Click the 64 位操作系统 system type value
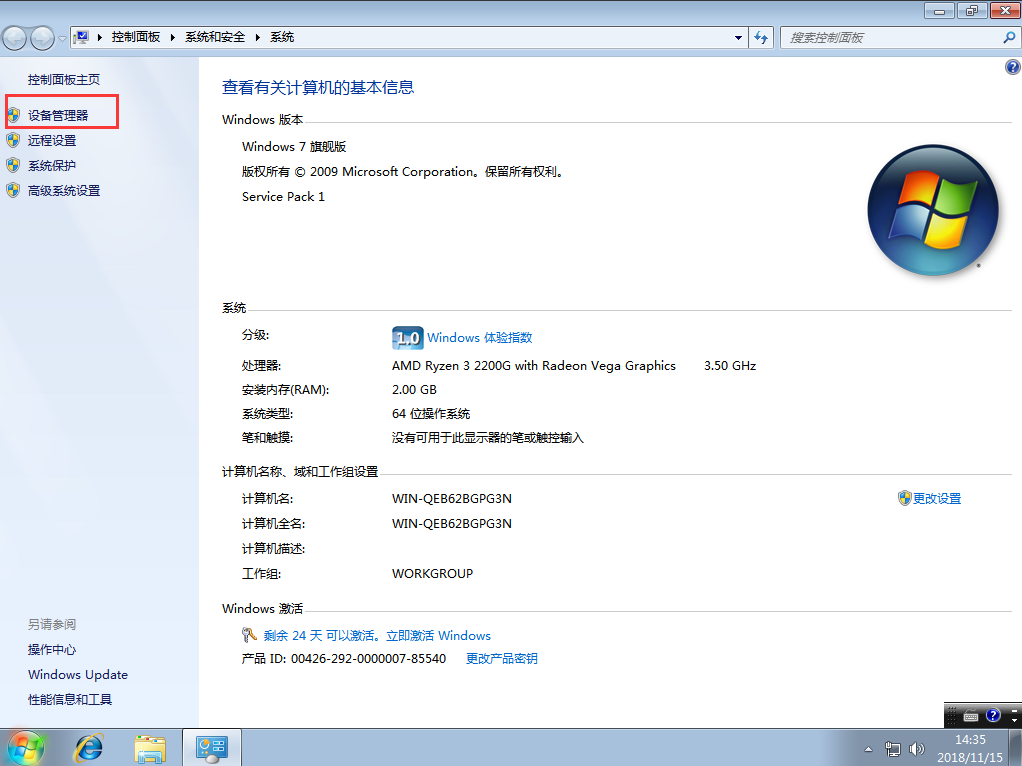This screenshot has height=766, width=1022. tap(431, 414)
